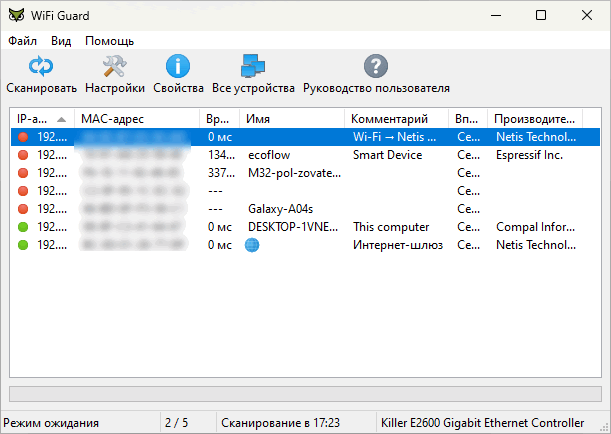Image resolution: width=611 pixels, height=434 pixels.
Task: Sort by the MAC-адрес column header
Action: [137, 119]
